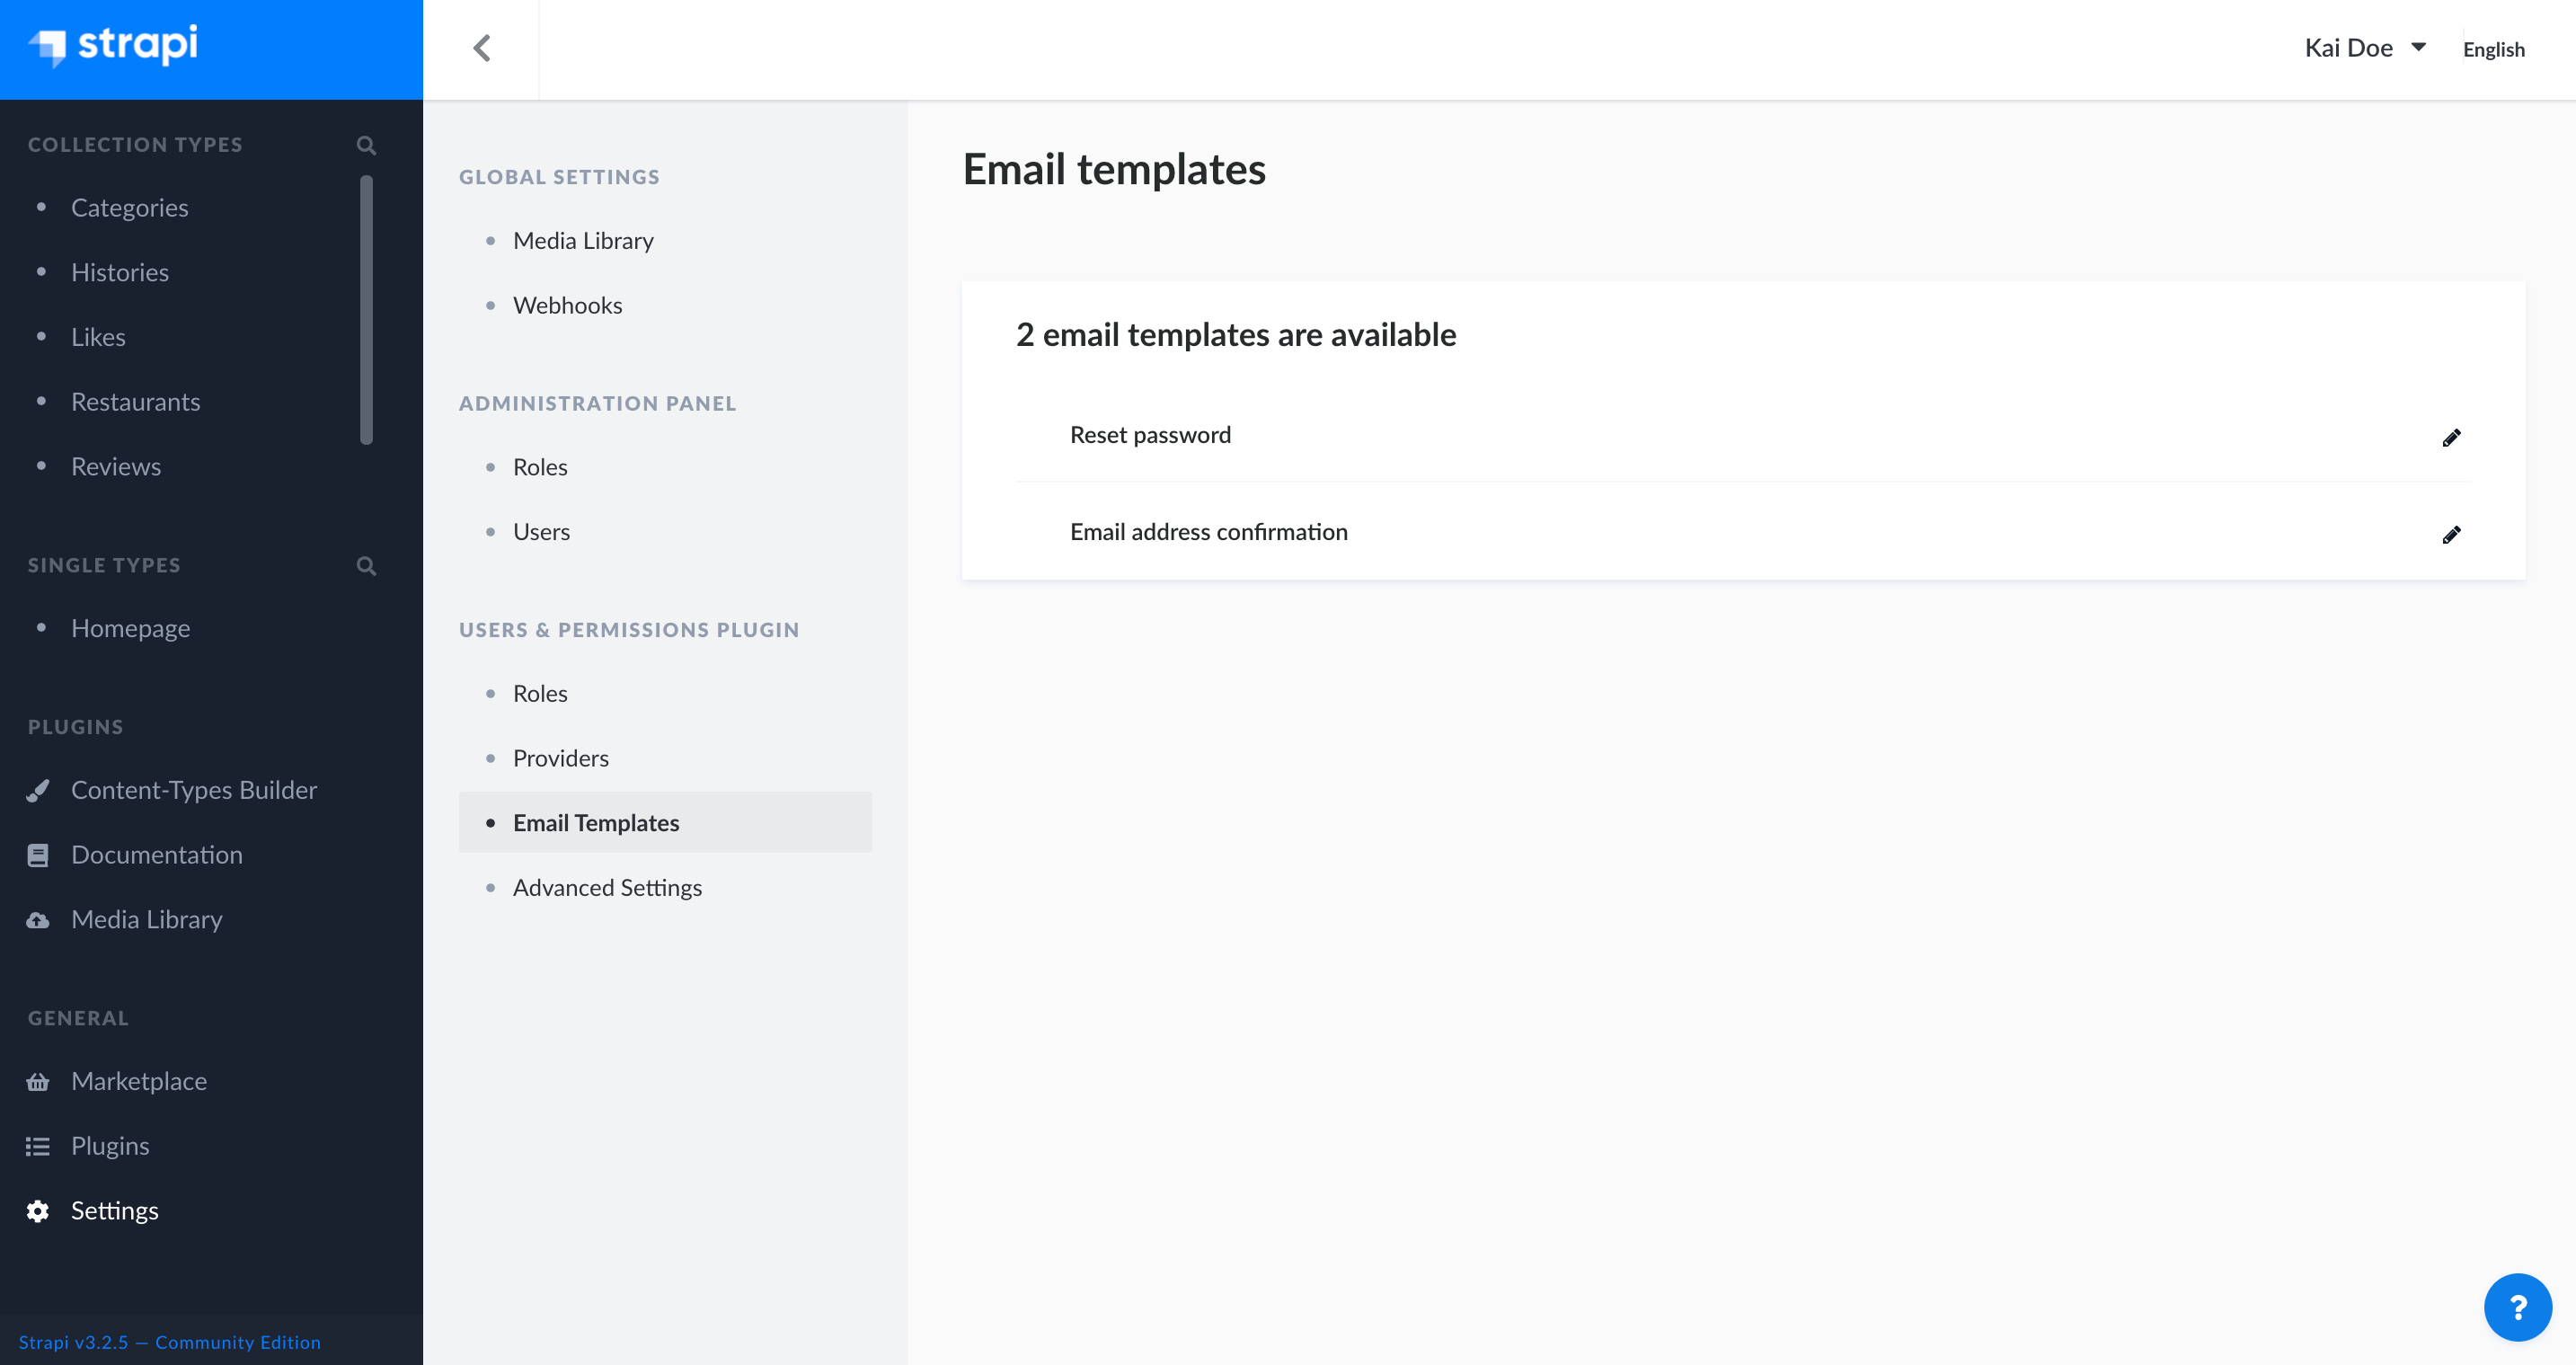Select the Histories collection type
This screenshot has height=1365, width=2576.
pyautogui.click(x=120, y=271)
